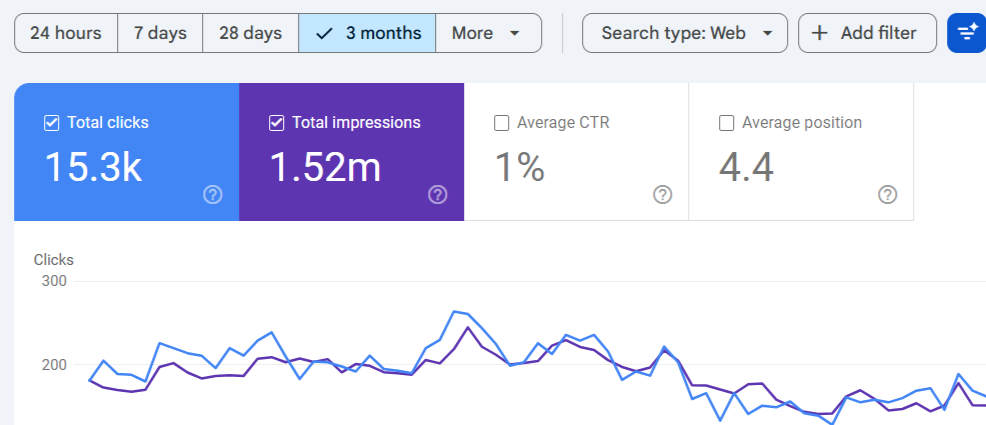Enable the Average CTR checkbox
The image size is (986, 425).
point(502,123)
